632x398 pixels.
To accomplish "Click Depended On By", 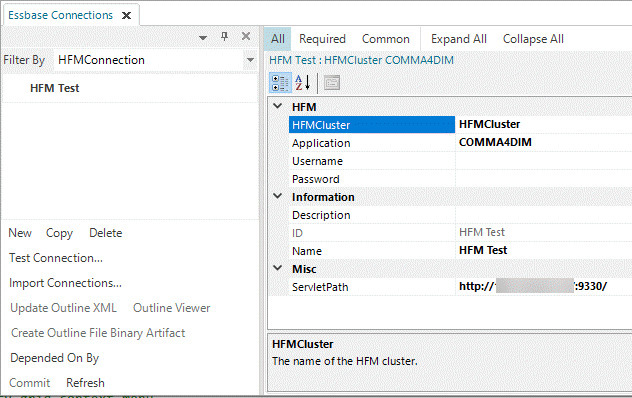I will click(x=54, y=358).
